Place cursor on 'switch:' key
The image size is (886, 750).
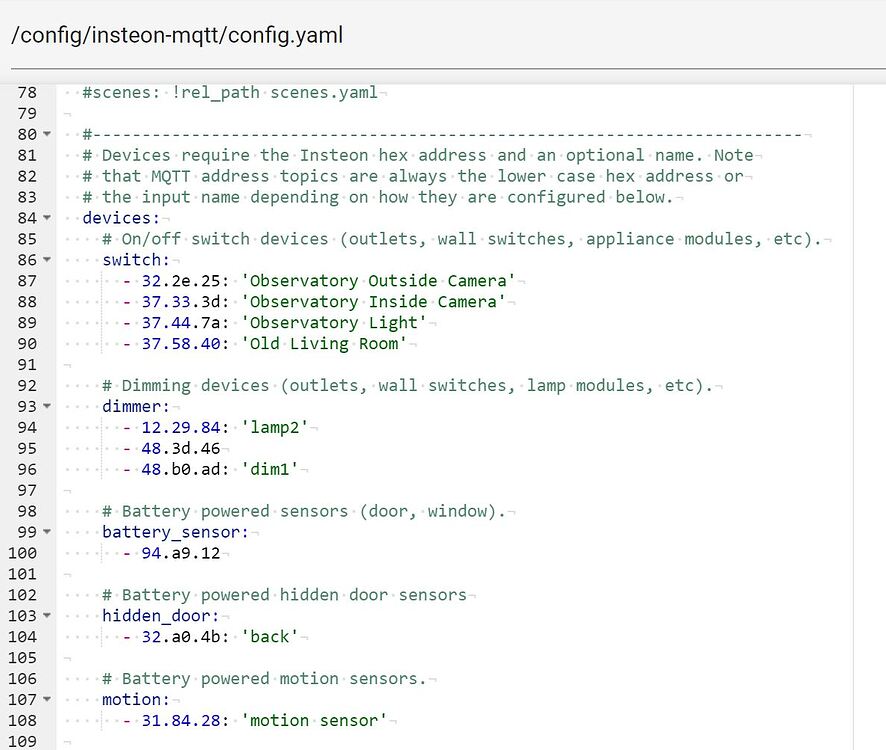point(136,260)
